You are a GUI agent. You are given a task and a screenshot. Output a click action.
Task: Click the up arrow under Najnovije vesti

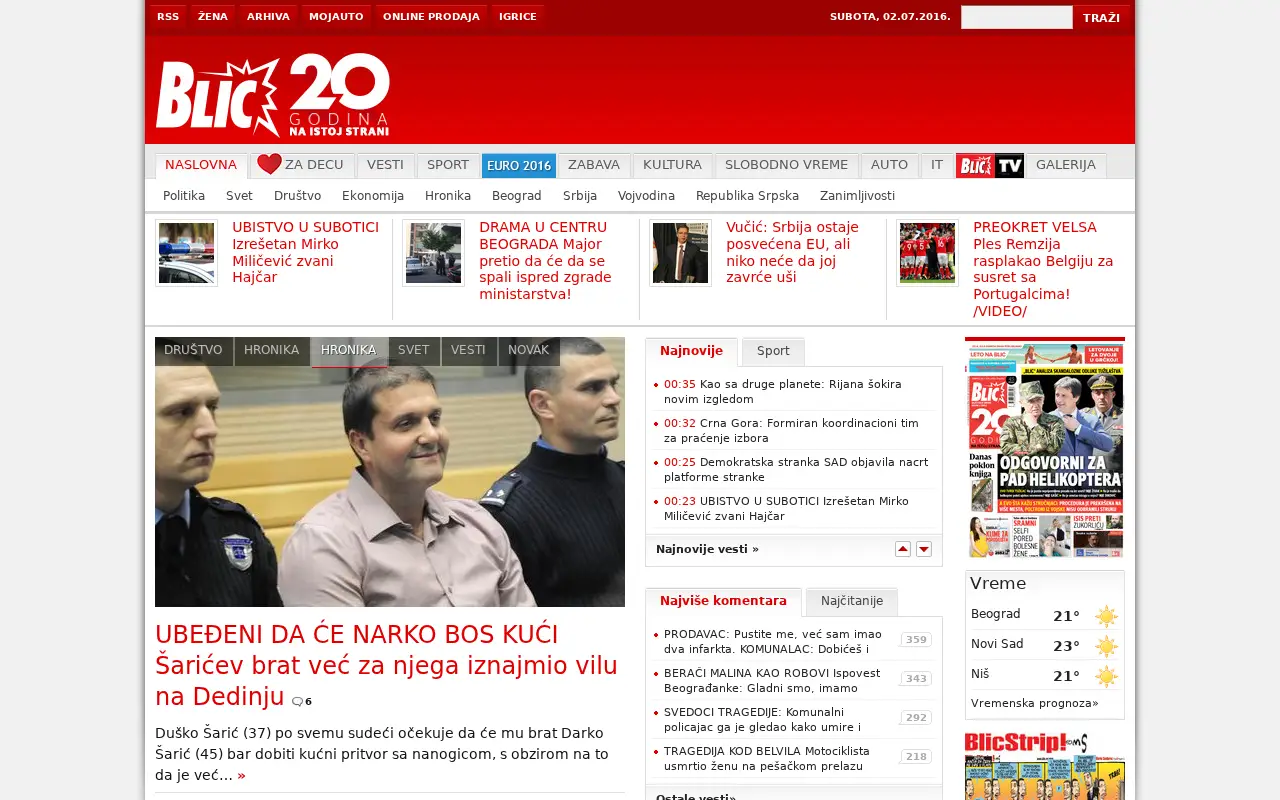pyautogui.click(x=903, y=549)
